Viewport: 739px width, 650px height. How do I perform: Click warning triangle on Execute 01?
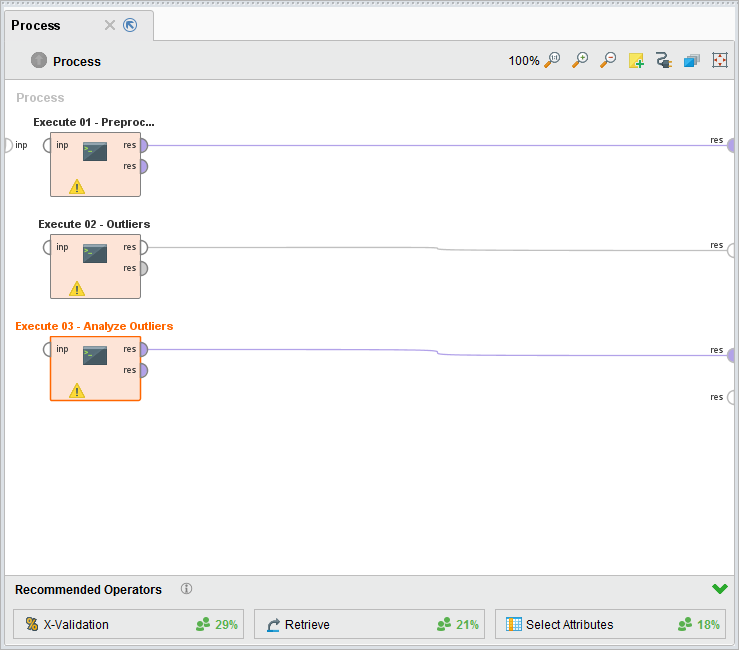77,187
